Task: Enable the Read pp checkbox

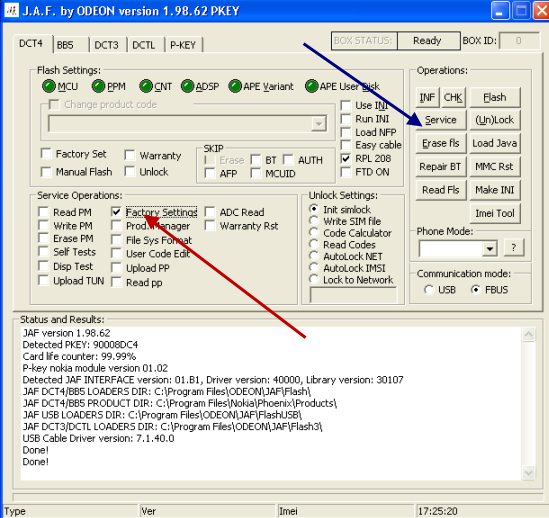Action: point(116,282)
